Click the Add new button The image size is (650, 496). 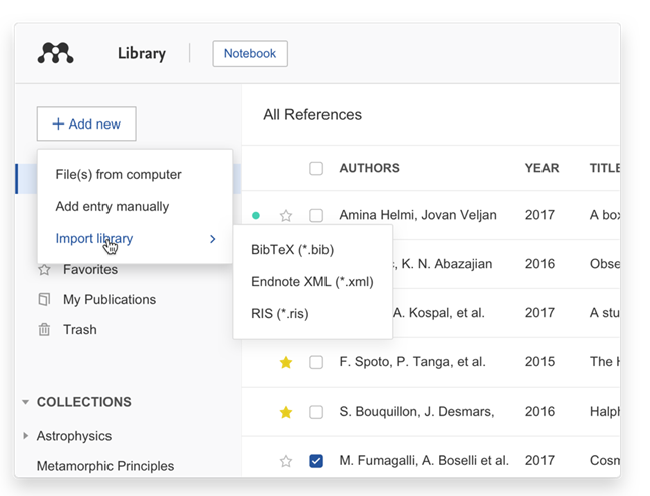pyautogui.click(x=86, y=124)
